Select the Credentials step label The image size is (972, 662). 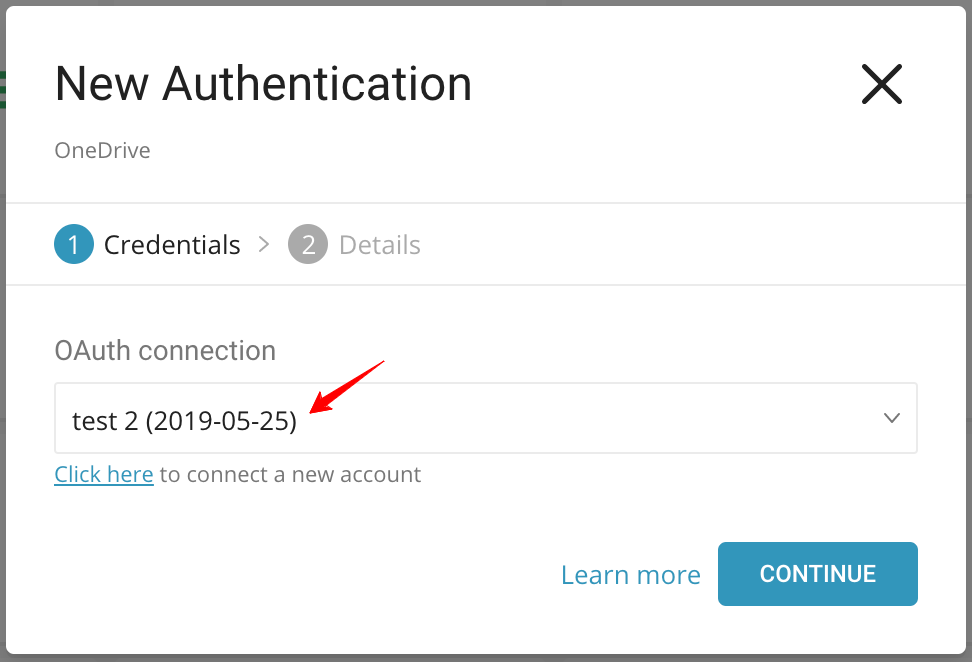click(172, 245)
